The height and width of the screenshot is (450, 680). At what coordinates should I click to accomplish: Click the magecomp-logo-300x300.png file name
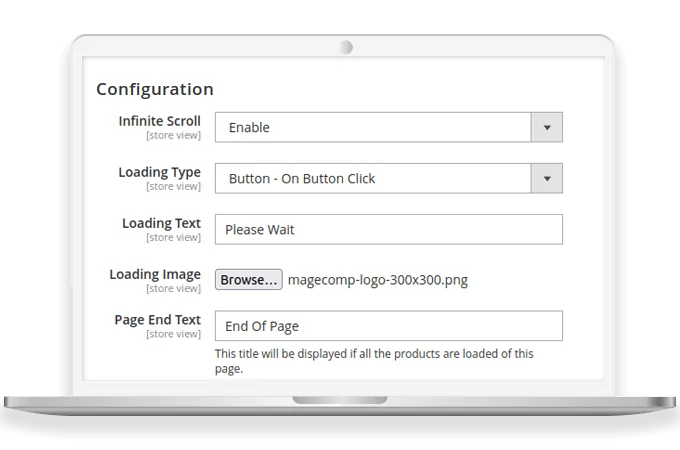(377, 280)
